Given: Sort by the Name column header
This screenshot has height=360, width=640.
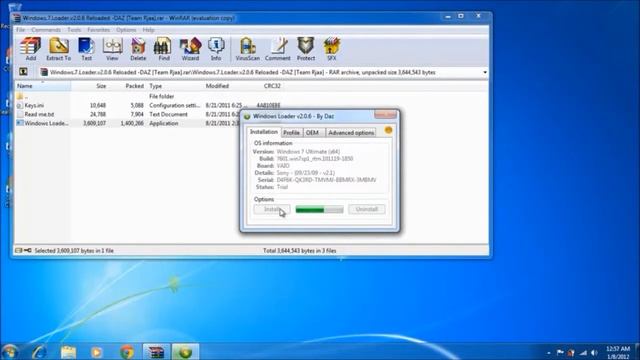Looking at the screenshot, I should (43, 86).
